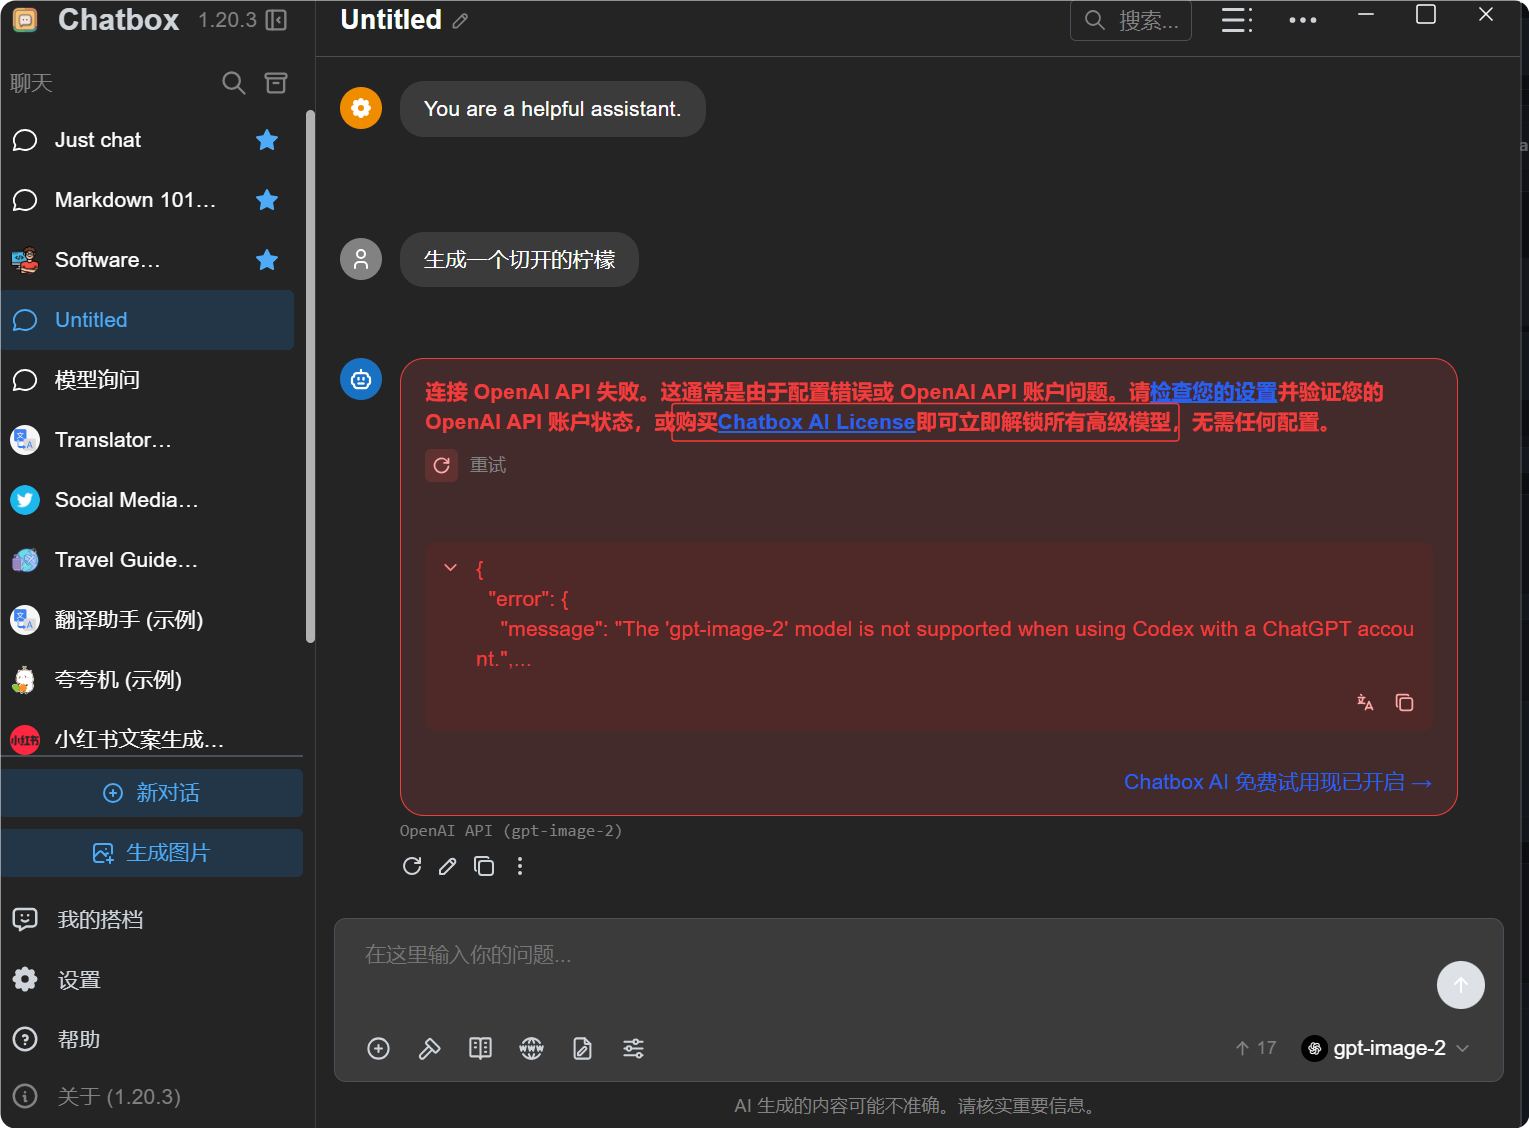Translate the error message with translate icon
The height and width of the screenshot is (1128, 1529).
pyautogui.click(x=1365, y=702)
